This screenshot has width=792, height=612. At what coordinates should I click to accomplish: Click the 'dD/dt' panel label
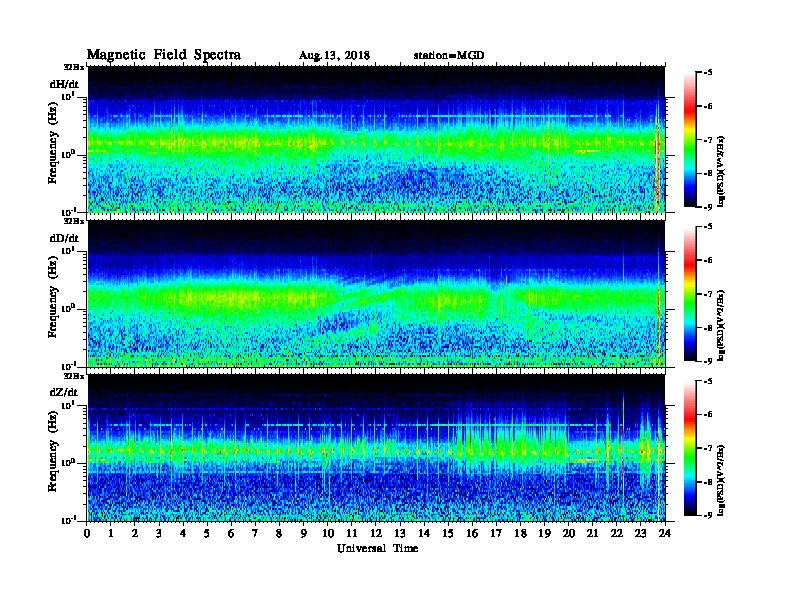(64, 238)
